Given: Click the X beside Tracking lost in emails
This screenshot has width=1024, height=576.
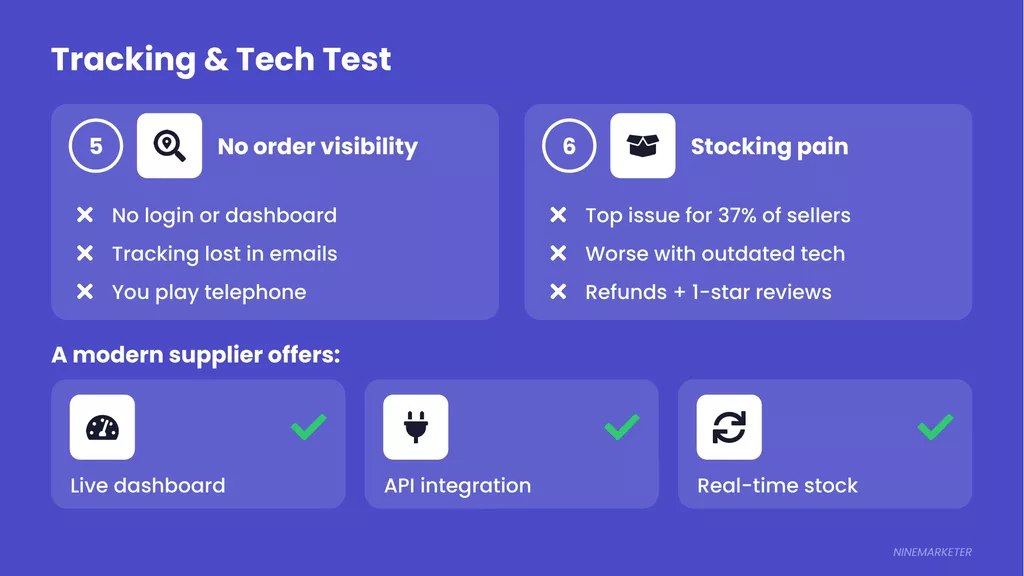Looking at the screenshot, I should (85, 253).
